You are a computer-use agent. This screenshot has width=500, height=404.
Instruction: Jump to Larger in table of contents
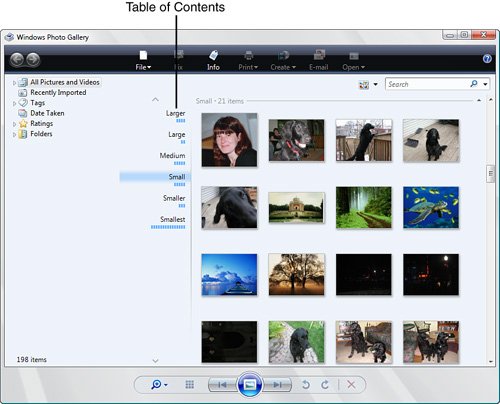coord(175,113)
